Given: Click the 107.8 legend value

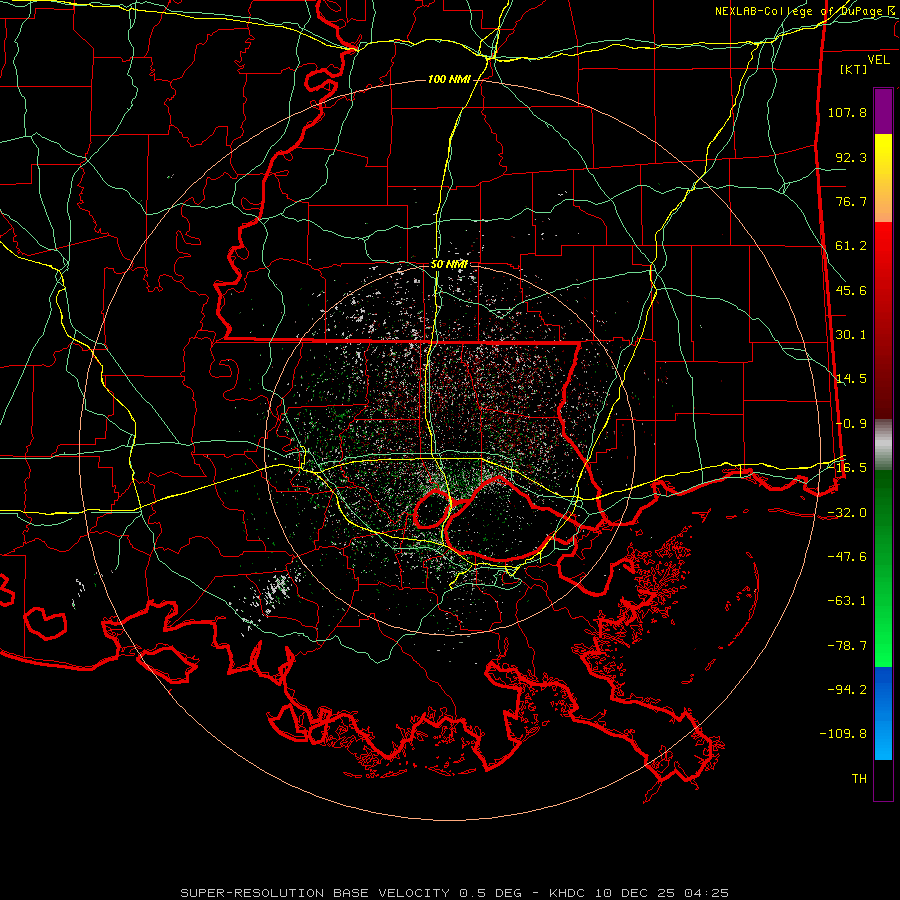Looking at the screenshot, I should pos(847,112).
